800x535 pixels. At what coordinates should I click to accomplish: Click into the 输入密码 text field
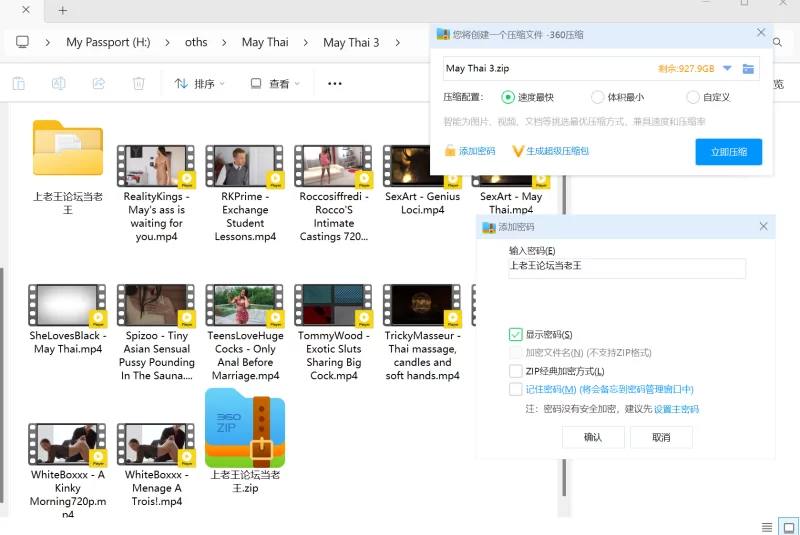coord(627,268)
